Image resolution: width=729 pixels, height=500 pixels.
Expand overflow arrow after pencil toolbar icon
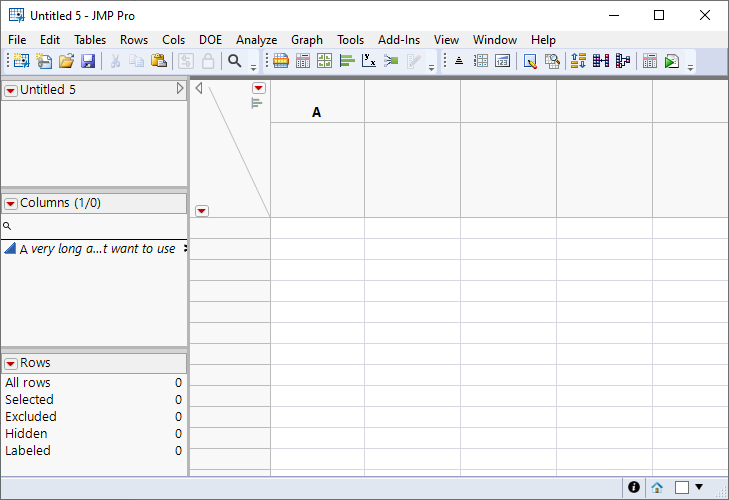[x=431, y=67]
